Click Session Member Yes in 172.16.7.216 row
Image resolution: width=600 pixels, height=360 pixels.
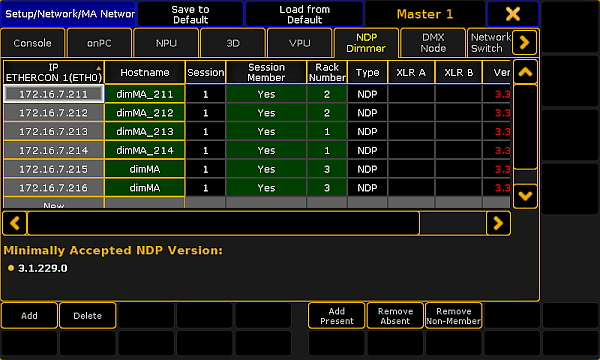pos(266,188)
